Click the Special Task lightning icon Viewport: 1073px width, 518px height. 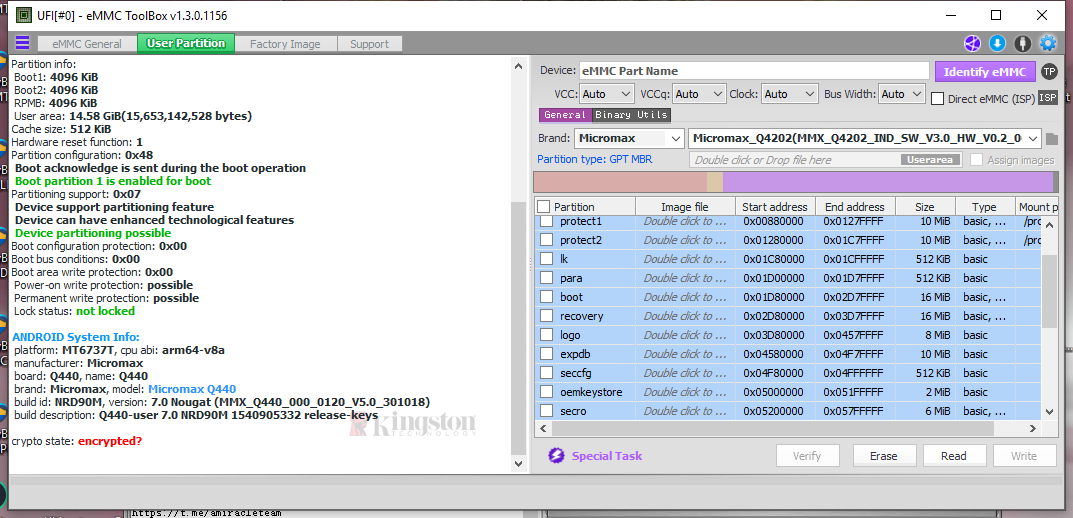(556, 456)
